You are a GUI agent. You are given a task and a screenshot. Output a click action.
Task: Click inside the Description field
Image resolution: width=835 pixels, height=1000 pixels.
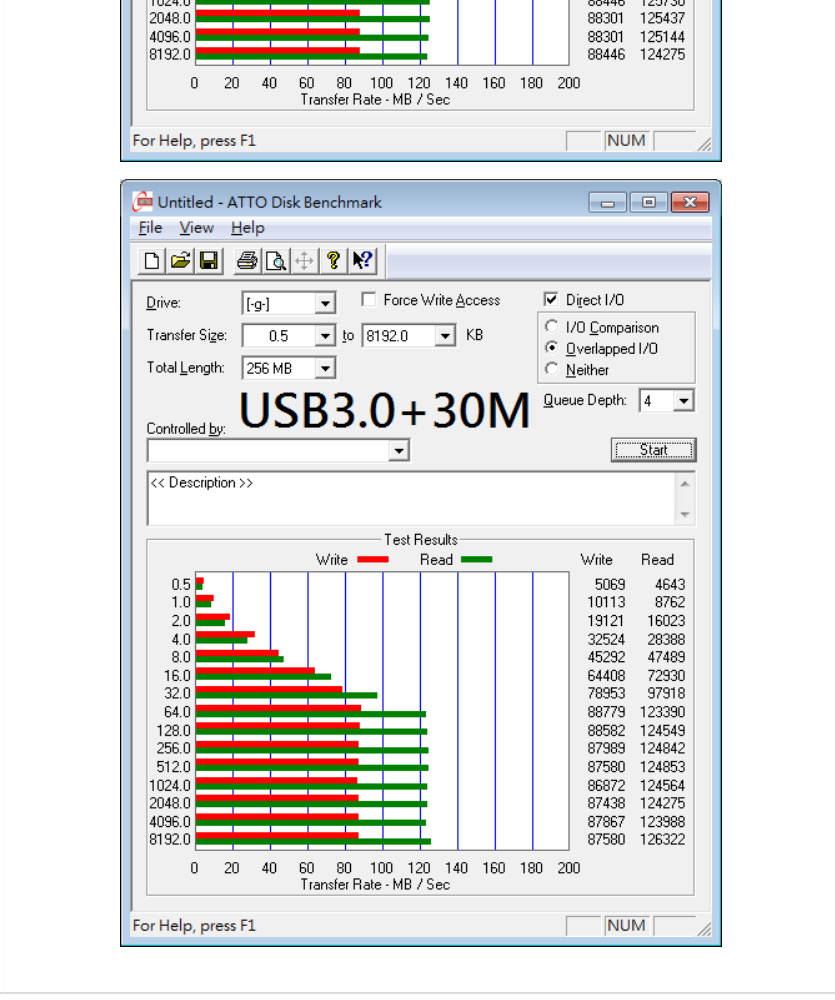(x=400, y=495)
